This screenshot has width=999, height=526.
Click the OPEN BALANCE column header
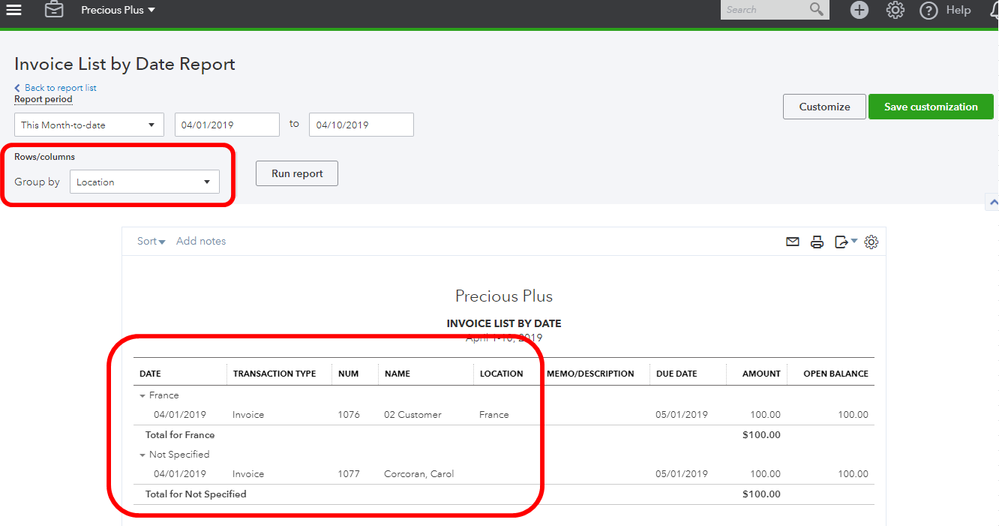coord(836,374)
